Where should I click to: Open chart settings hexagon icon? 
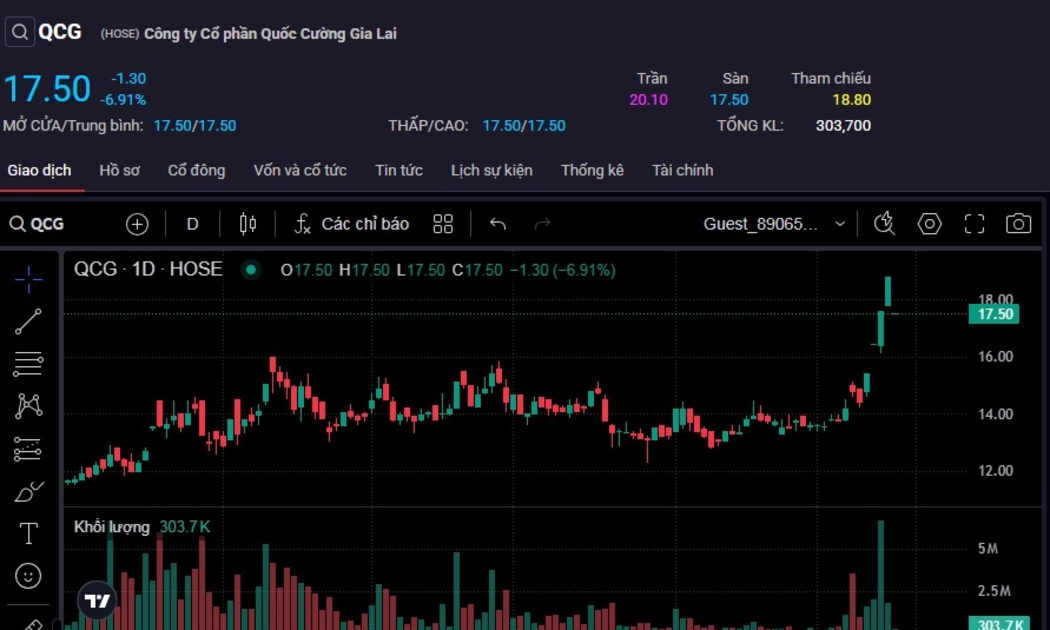(x=929, y=224)
